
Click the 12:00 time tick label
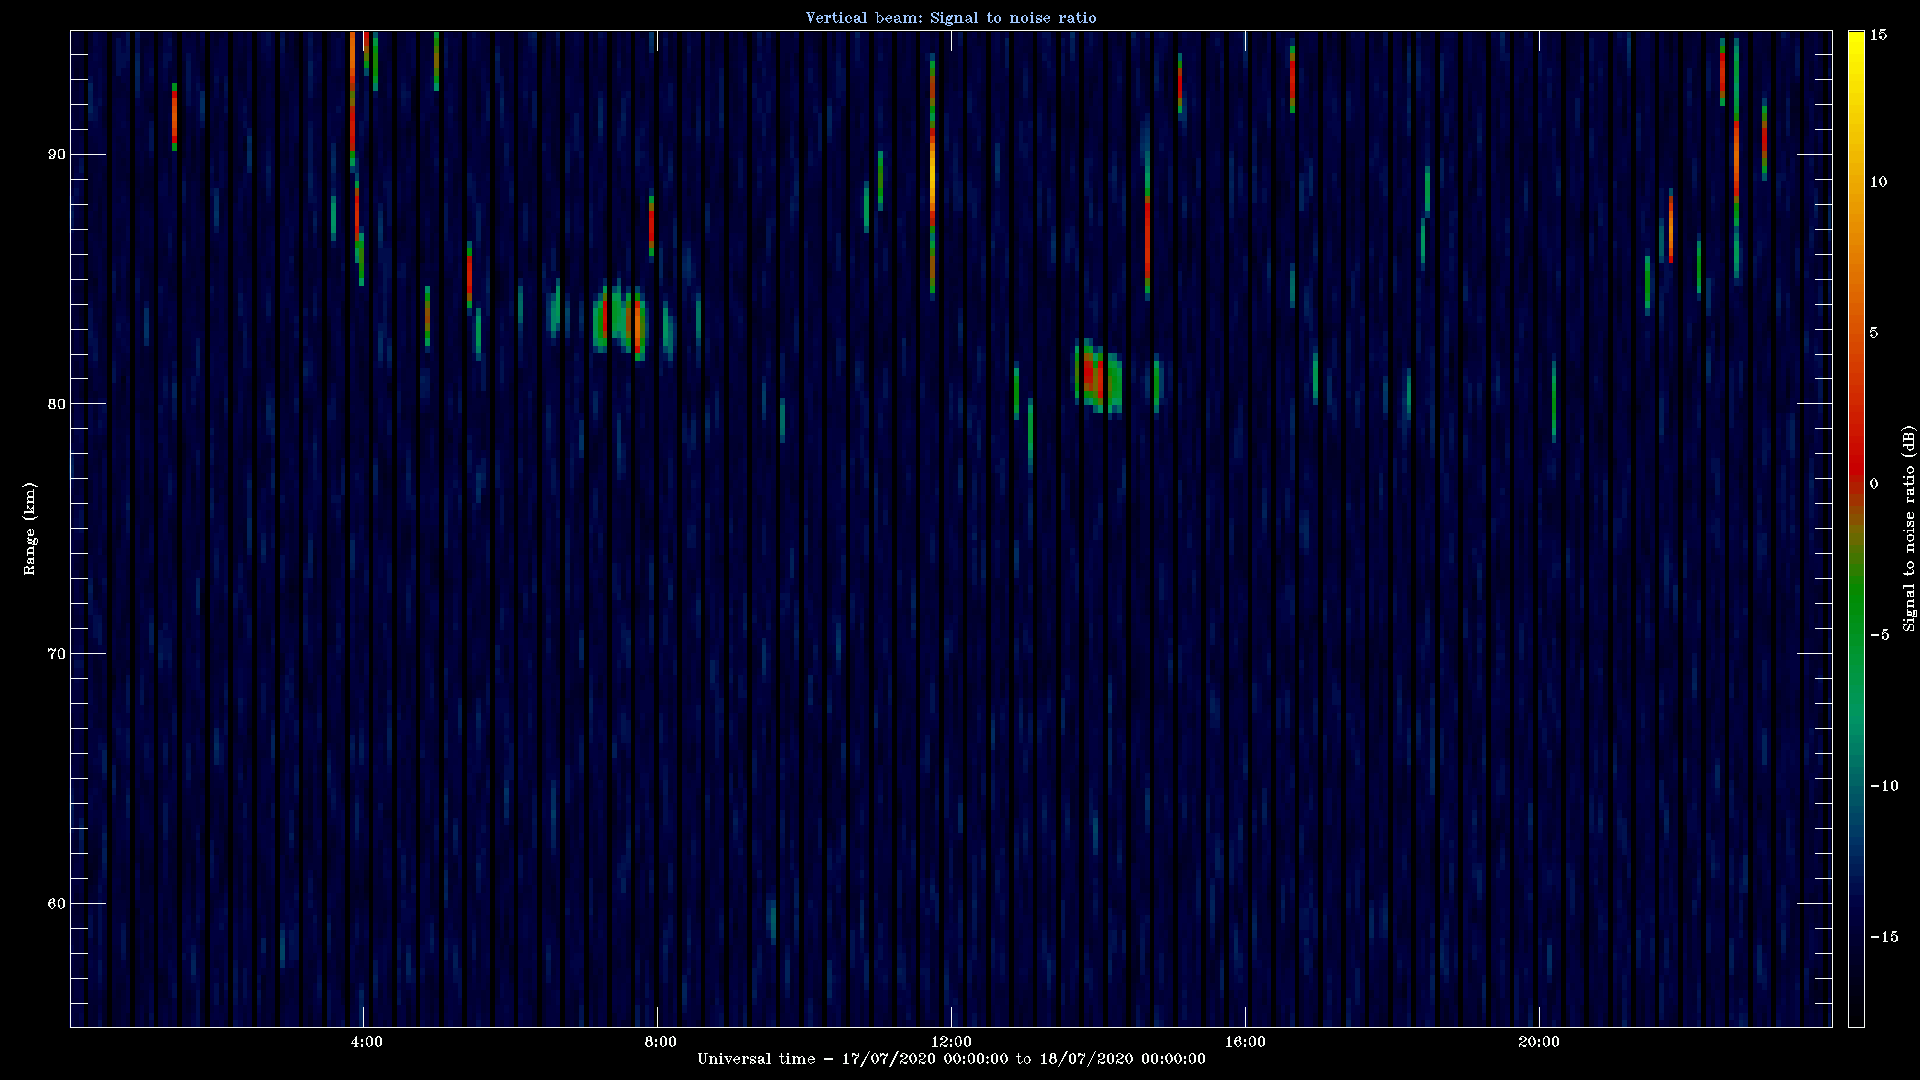(950, 1042)
